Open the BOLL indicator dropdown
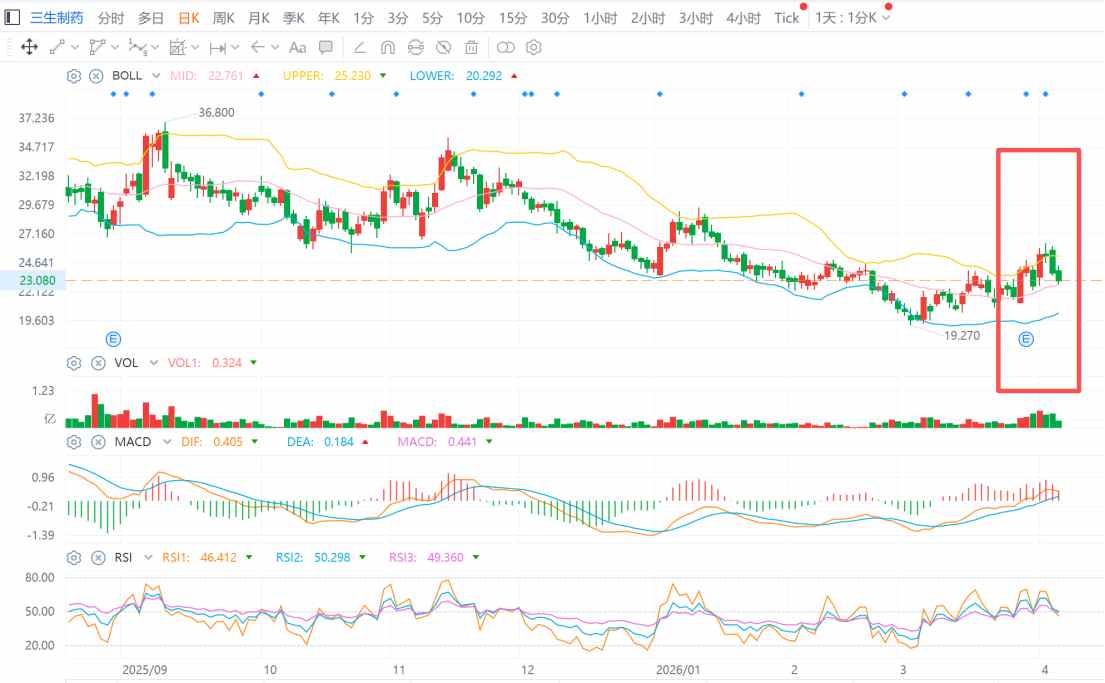 (156, 75)
